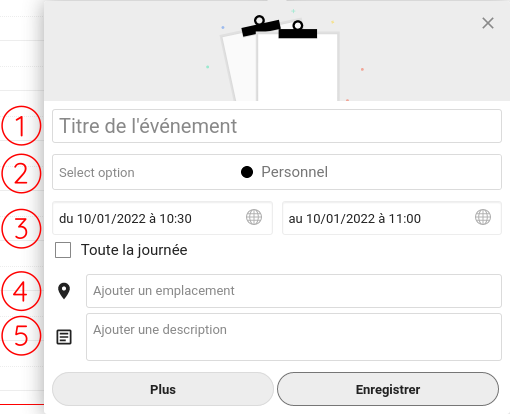
Task: Open the start date picker du 10/01/2022
Action: pos(162,218)
